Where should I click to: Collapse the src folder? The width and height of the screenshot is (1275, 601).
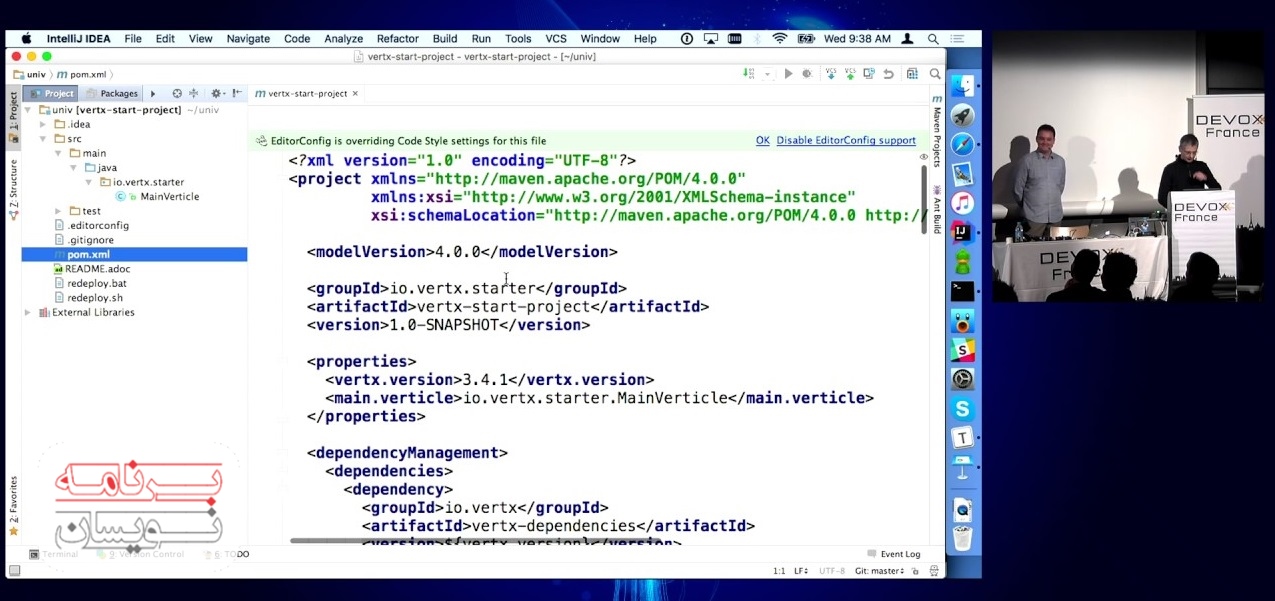tap(43, 139)
